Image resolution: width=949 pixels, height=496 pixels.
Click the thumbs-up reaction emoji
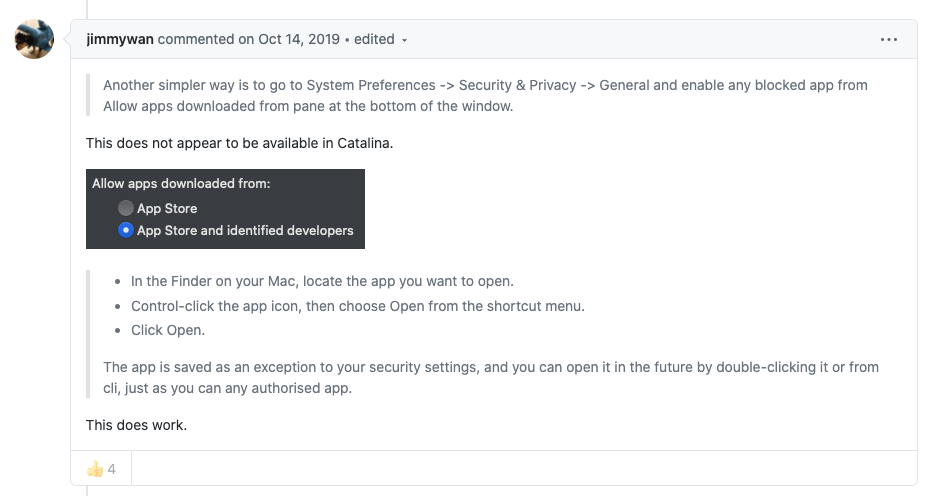[95, 469]
